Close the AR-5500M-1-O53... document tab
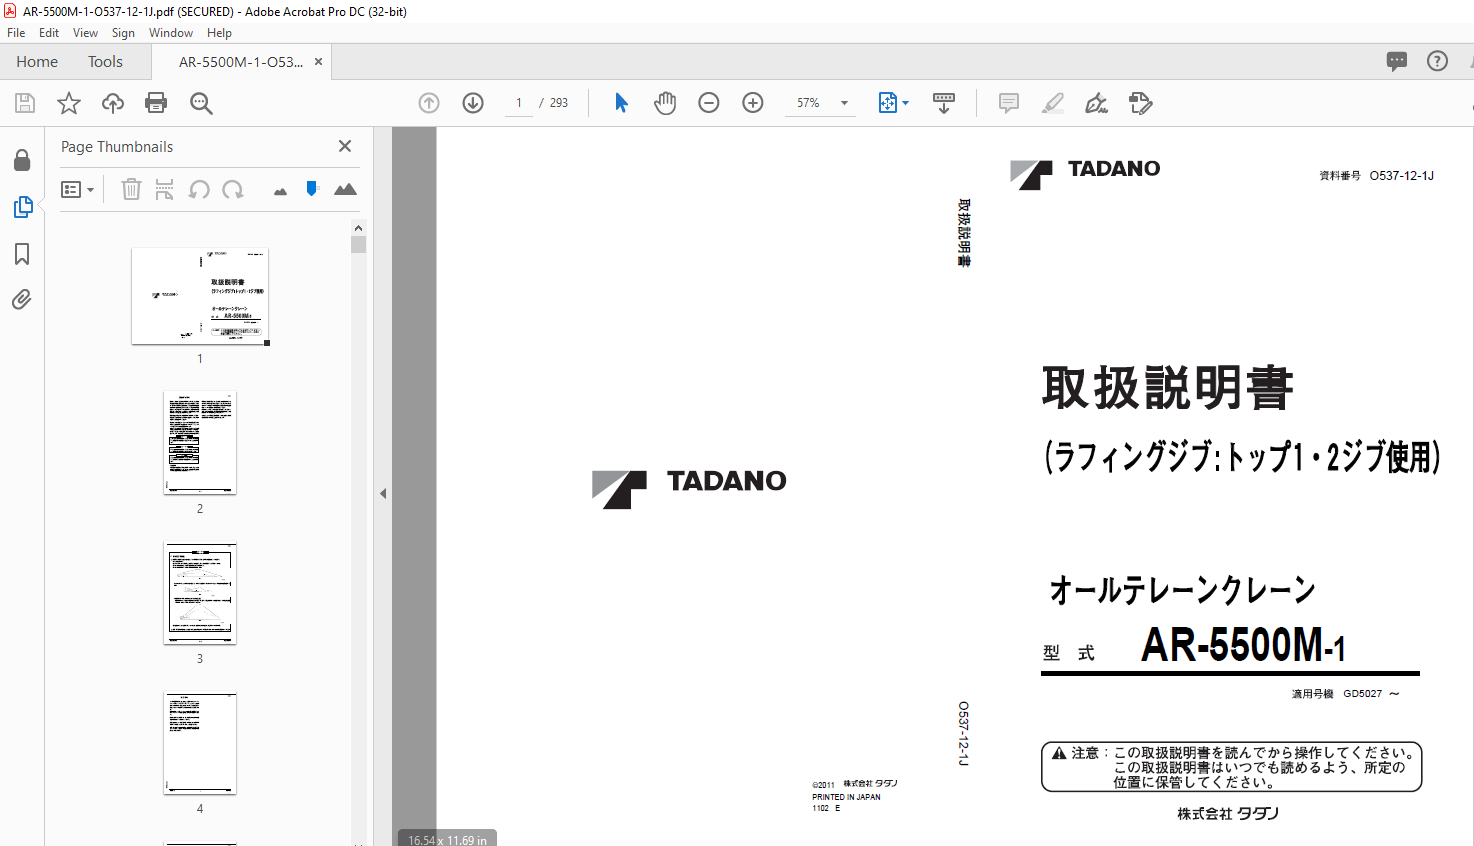 click(x=318, y=62)
